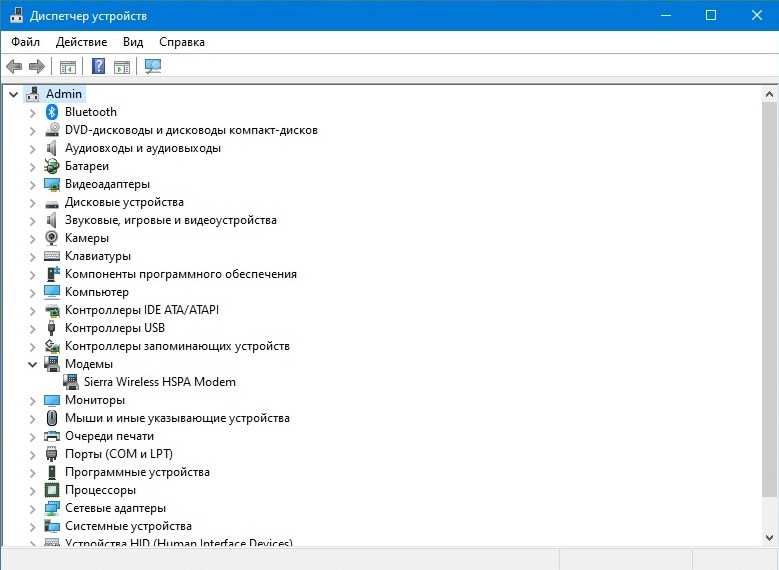The width and height of the screenshot is (779, 570).
Task: Select the Клавиатуры label
Action: [98, 256]
